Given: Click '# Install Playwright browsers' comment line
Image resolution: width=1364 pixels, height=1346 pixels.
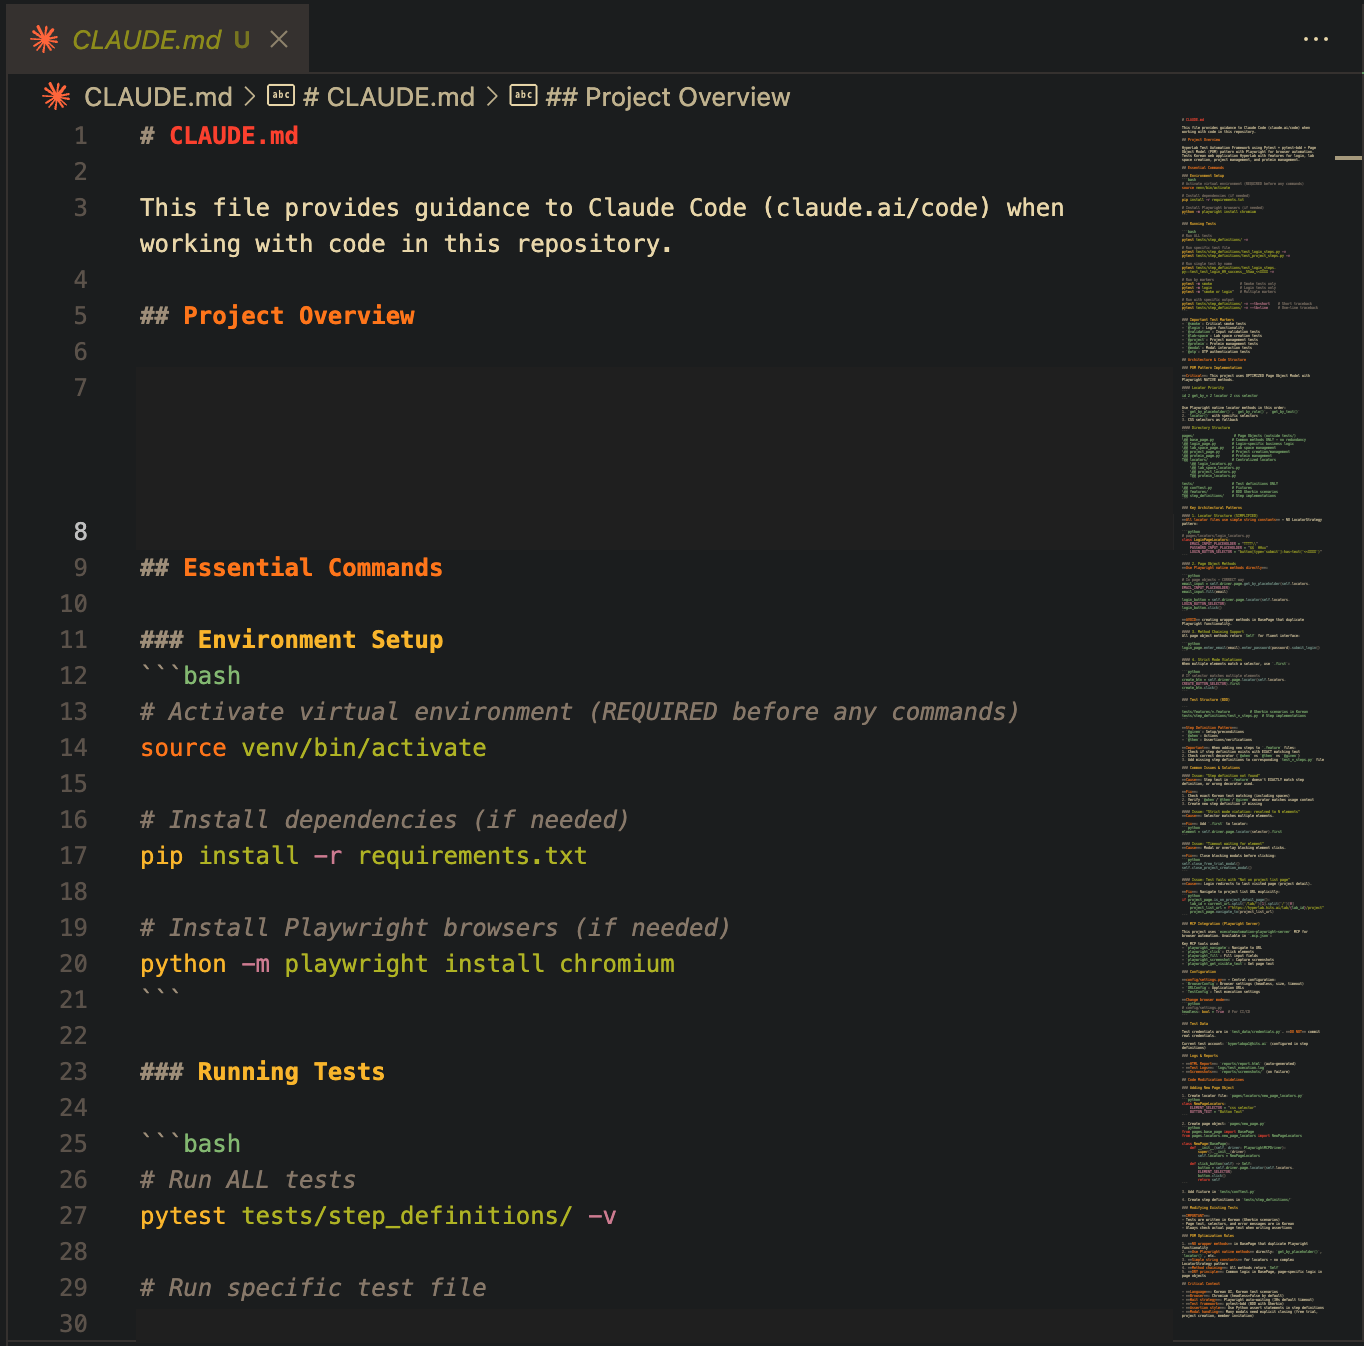Looking at the screenshot, I should (x=435, y=928).
